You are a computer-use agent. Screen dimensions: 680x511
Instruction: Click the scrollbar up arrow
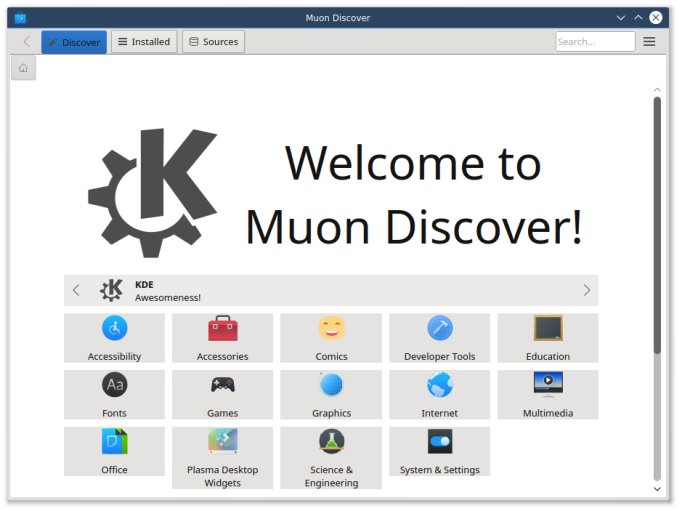[657, 90]
